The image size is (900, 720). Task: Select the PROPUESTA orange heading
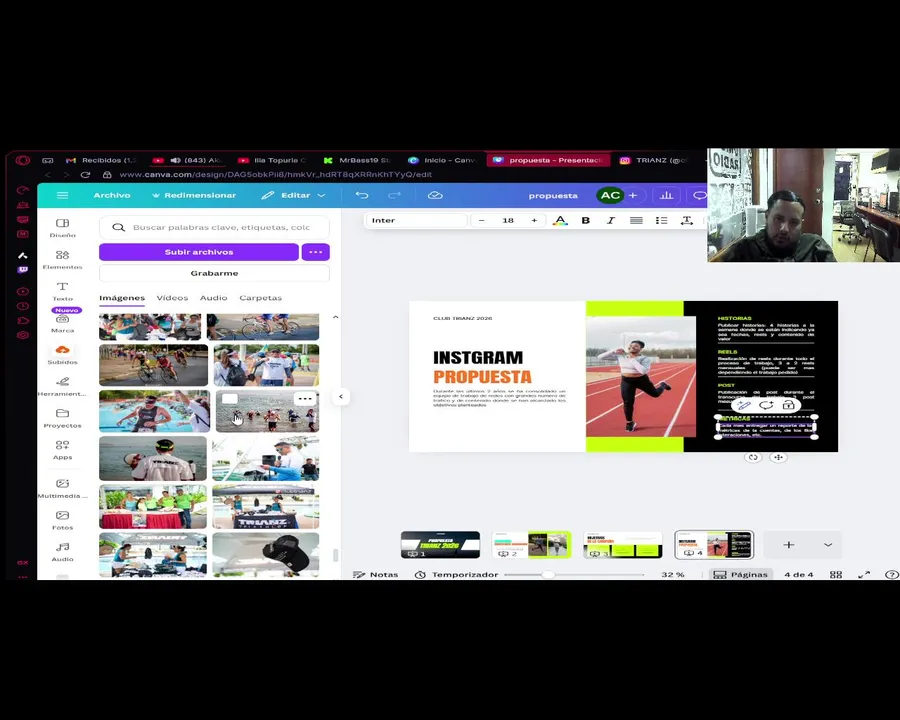[482, 377]
